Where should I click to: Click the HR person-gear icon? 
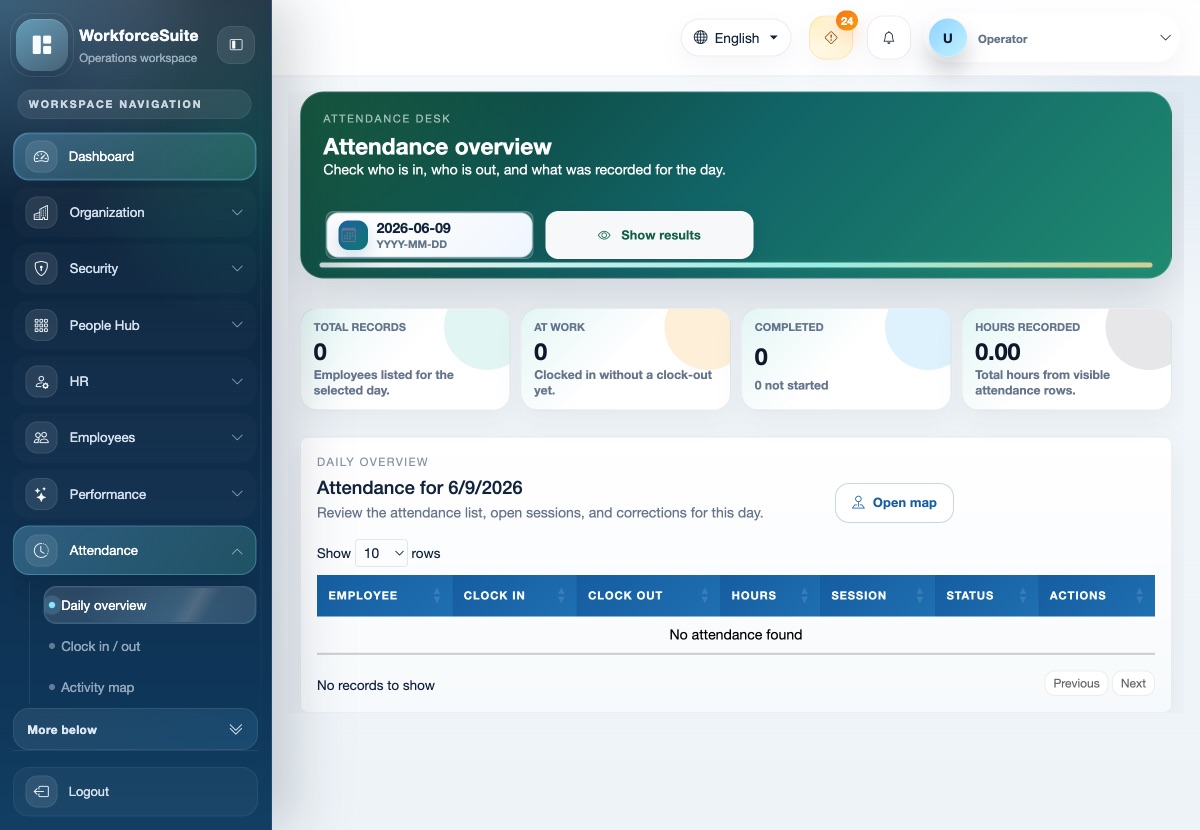coord(41,382)
